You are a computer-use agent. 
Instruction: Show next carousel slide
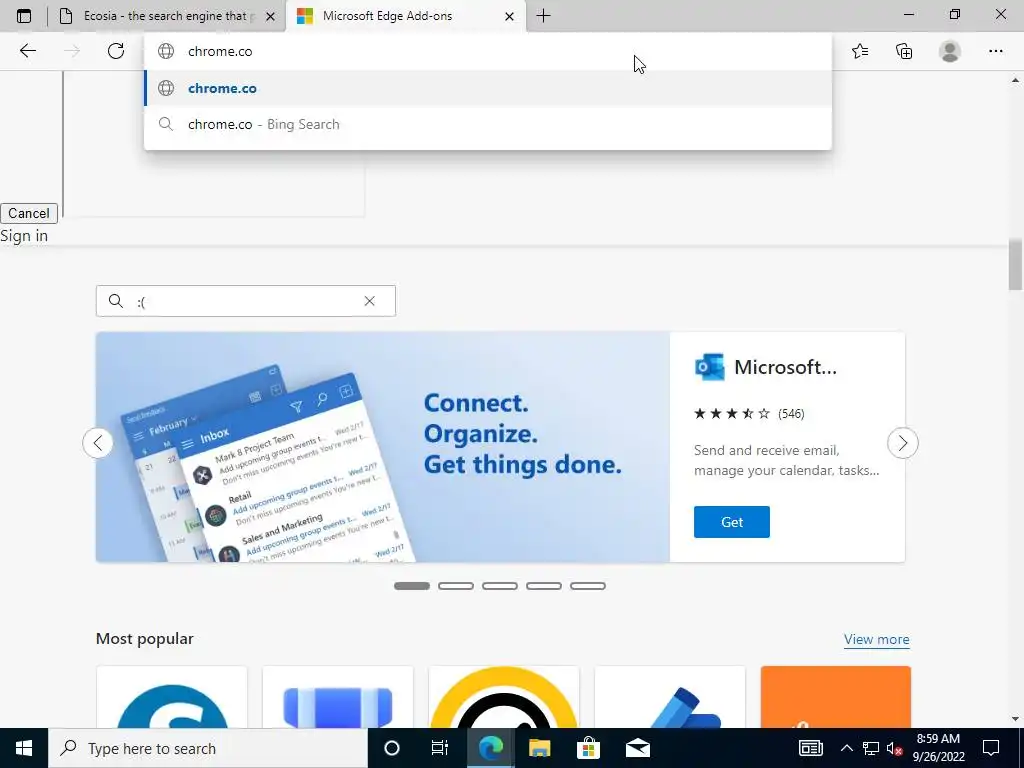pyautogui.click(x=903, y=443)
